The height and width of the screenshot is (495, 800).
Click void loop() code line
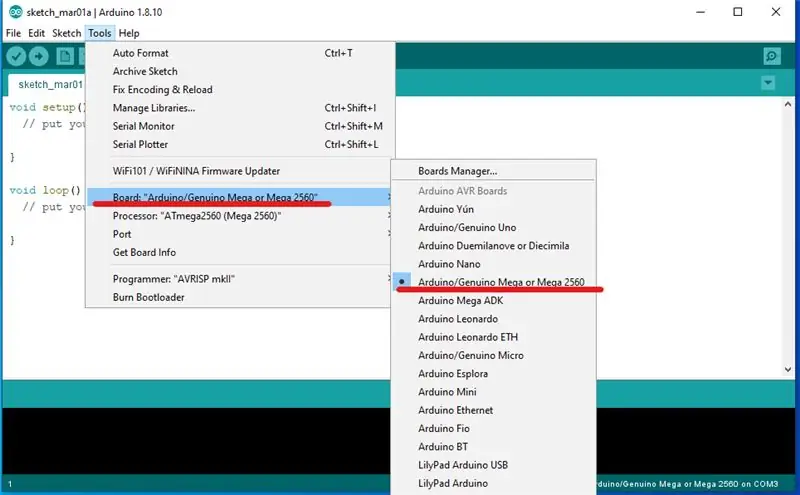pos(45,190)
